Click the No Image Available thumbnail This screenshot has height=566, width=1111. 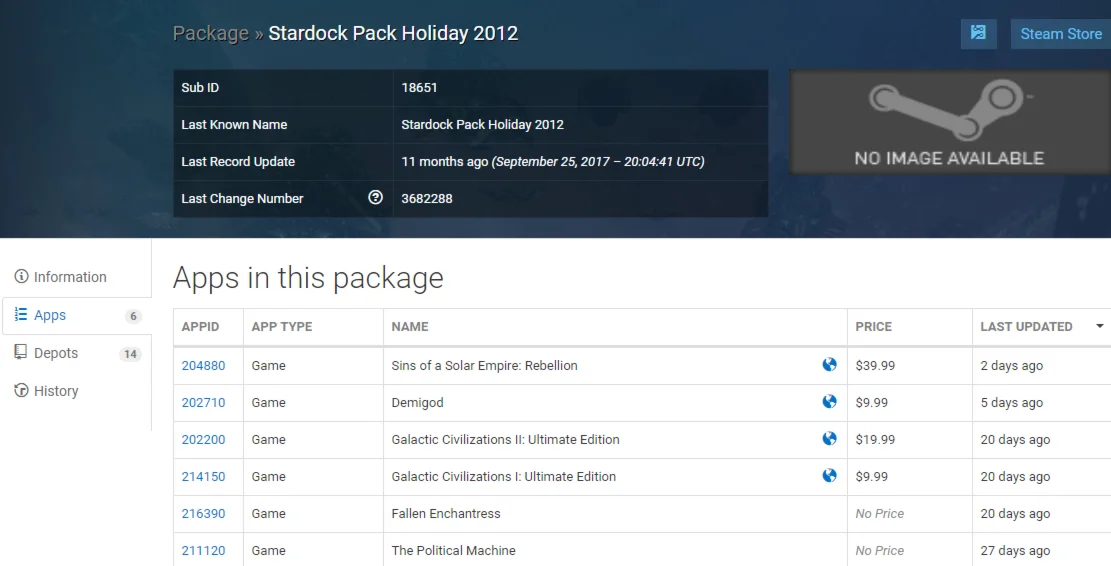pyautogui.click(x=949, y=123)
